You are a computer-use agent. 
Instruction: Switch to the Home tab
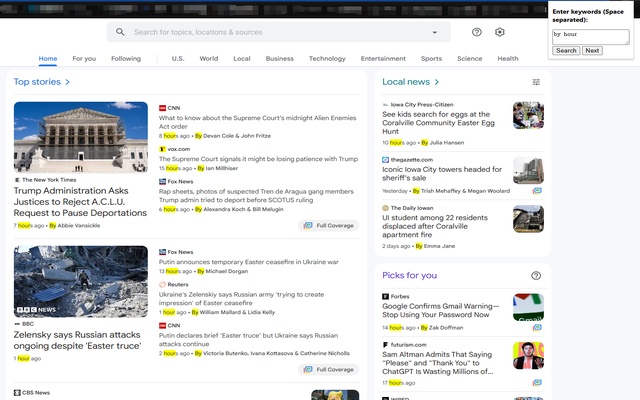point(48,58)
